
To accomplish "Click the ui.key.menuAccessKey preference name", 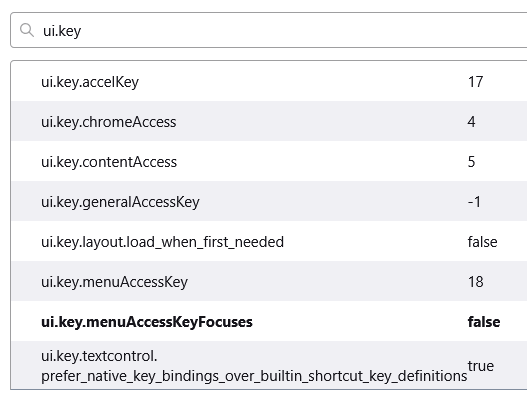I will coord(114,282).
